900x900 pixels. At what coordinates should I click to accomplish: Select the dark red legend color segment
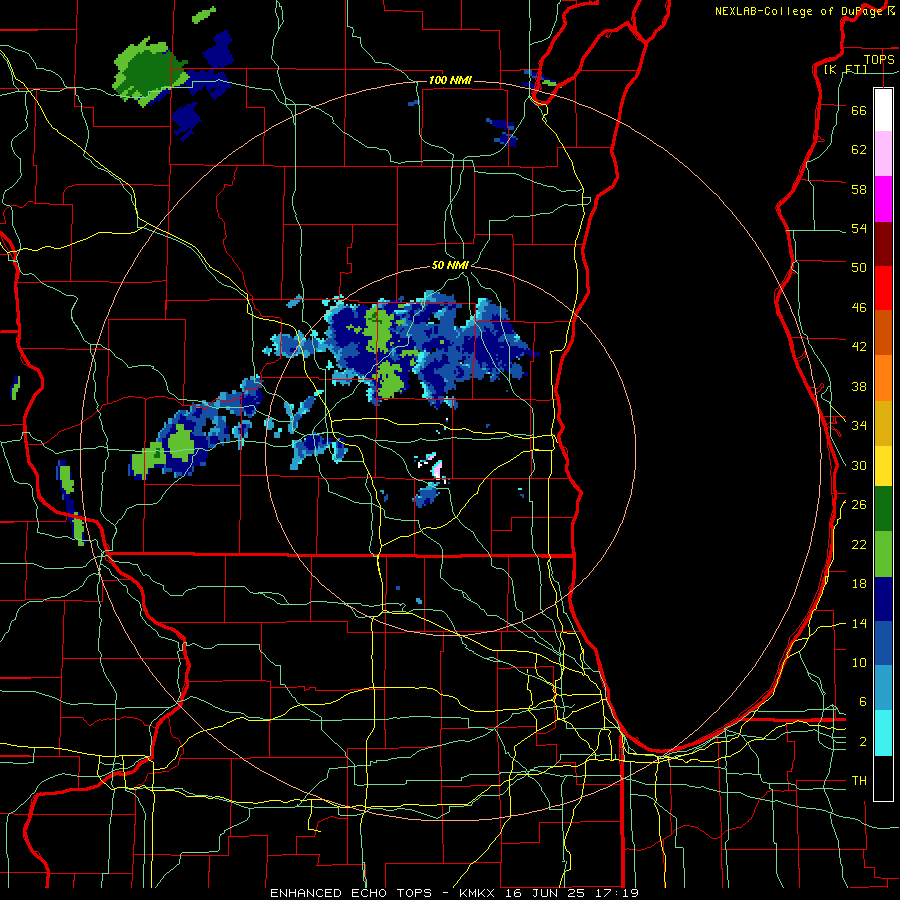tap(883, 243)
